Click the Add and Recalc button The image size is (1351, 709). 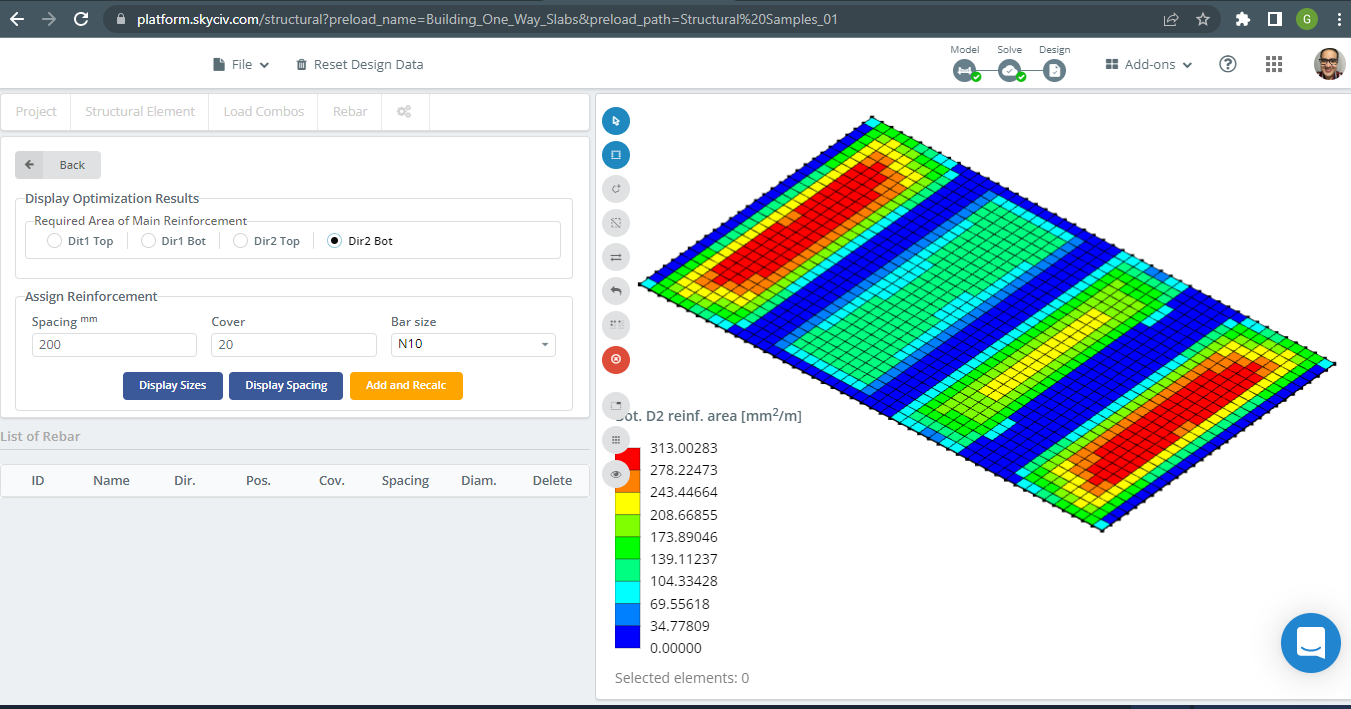[x=406, y=385]
